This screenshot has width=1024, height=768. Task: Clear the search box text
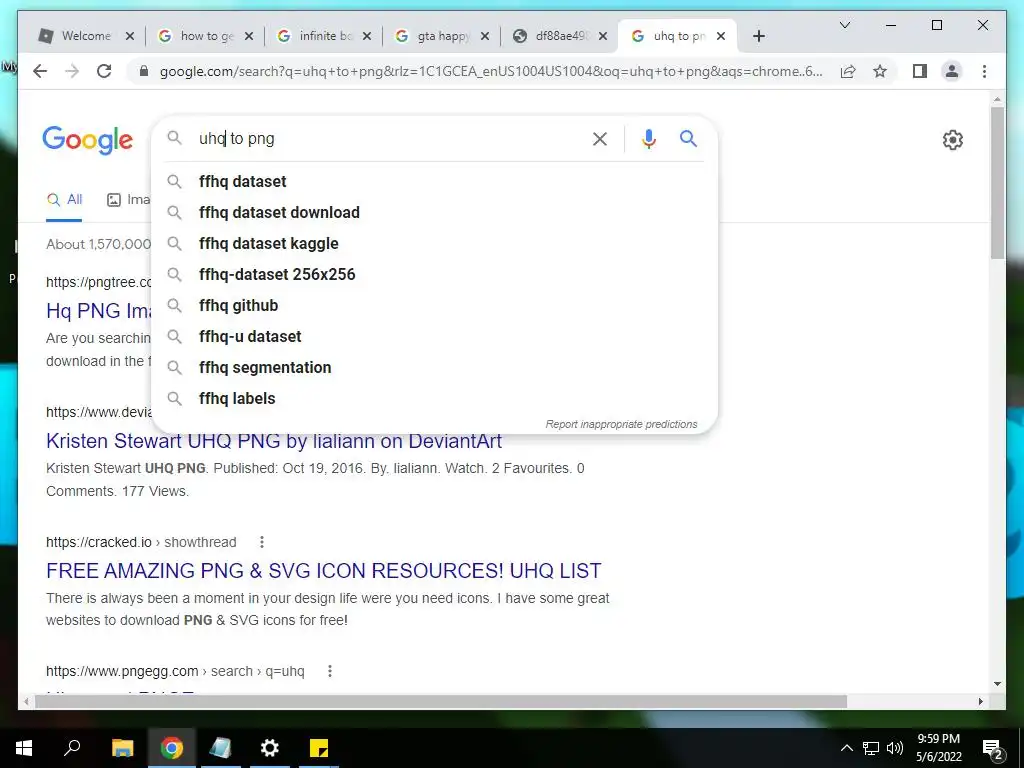600,138
